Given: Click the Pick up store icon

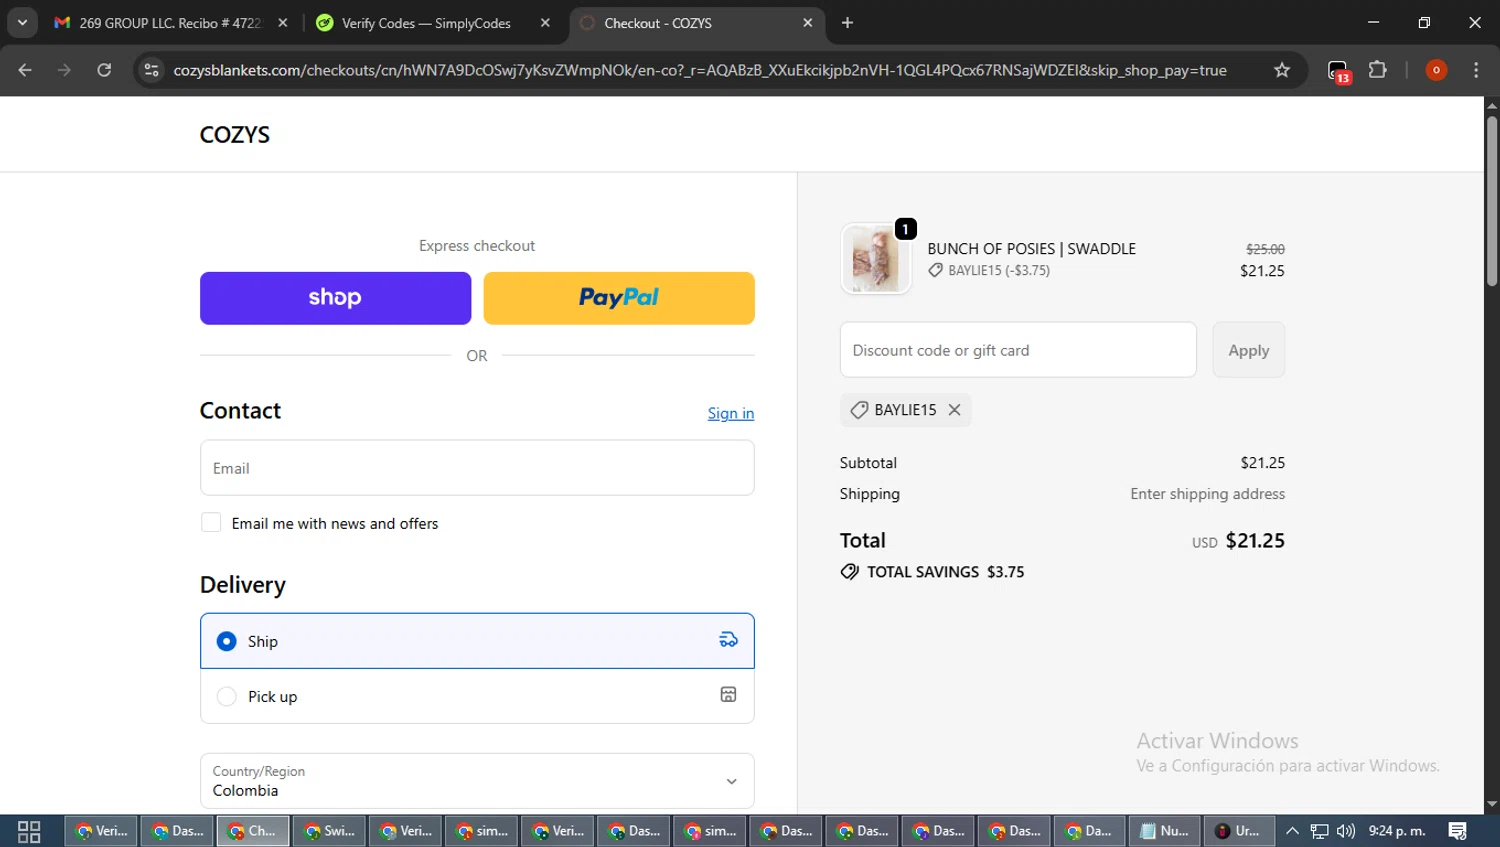Looking at the screenshot, I should 728,695.
